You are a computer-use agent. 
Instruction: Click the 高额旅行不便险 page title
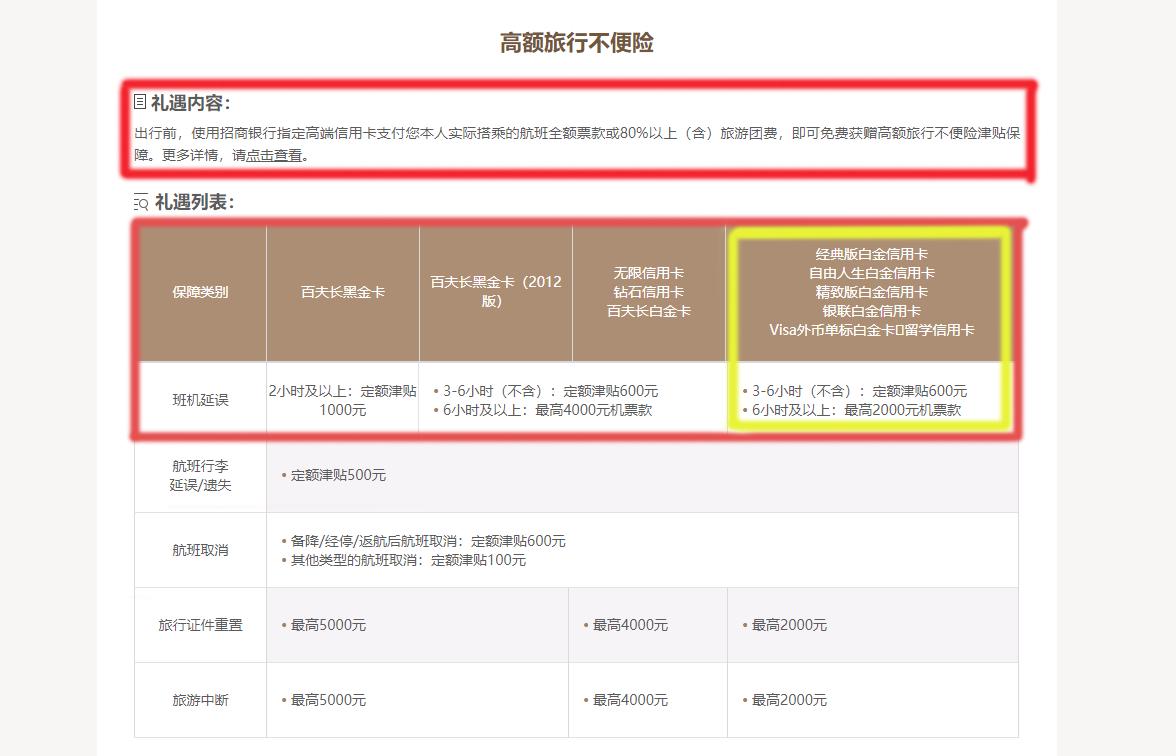[576, 43]
